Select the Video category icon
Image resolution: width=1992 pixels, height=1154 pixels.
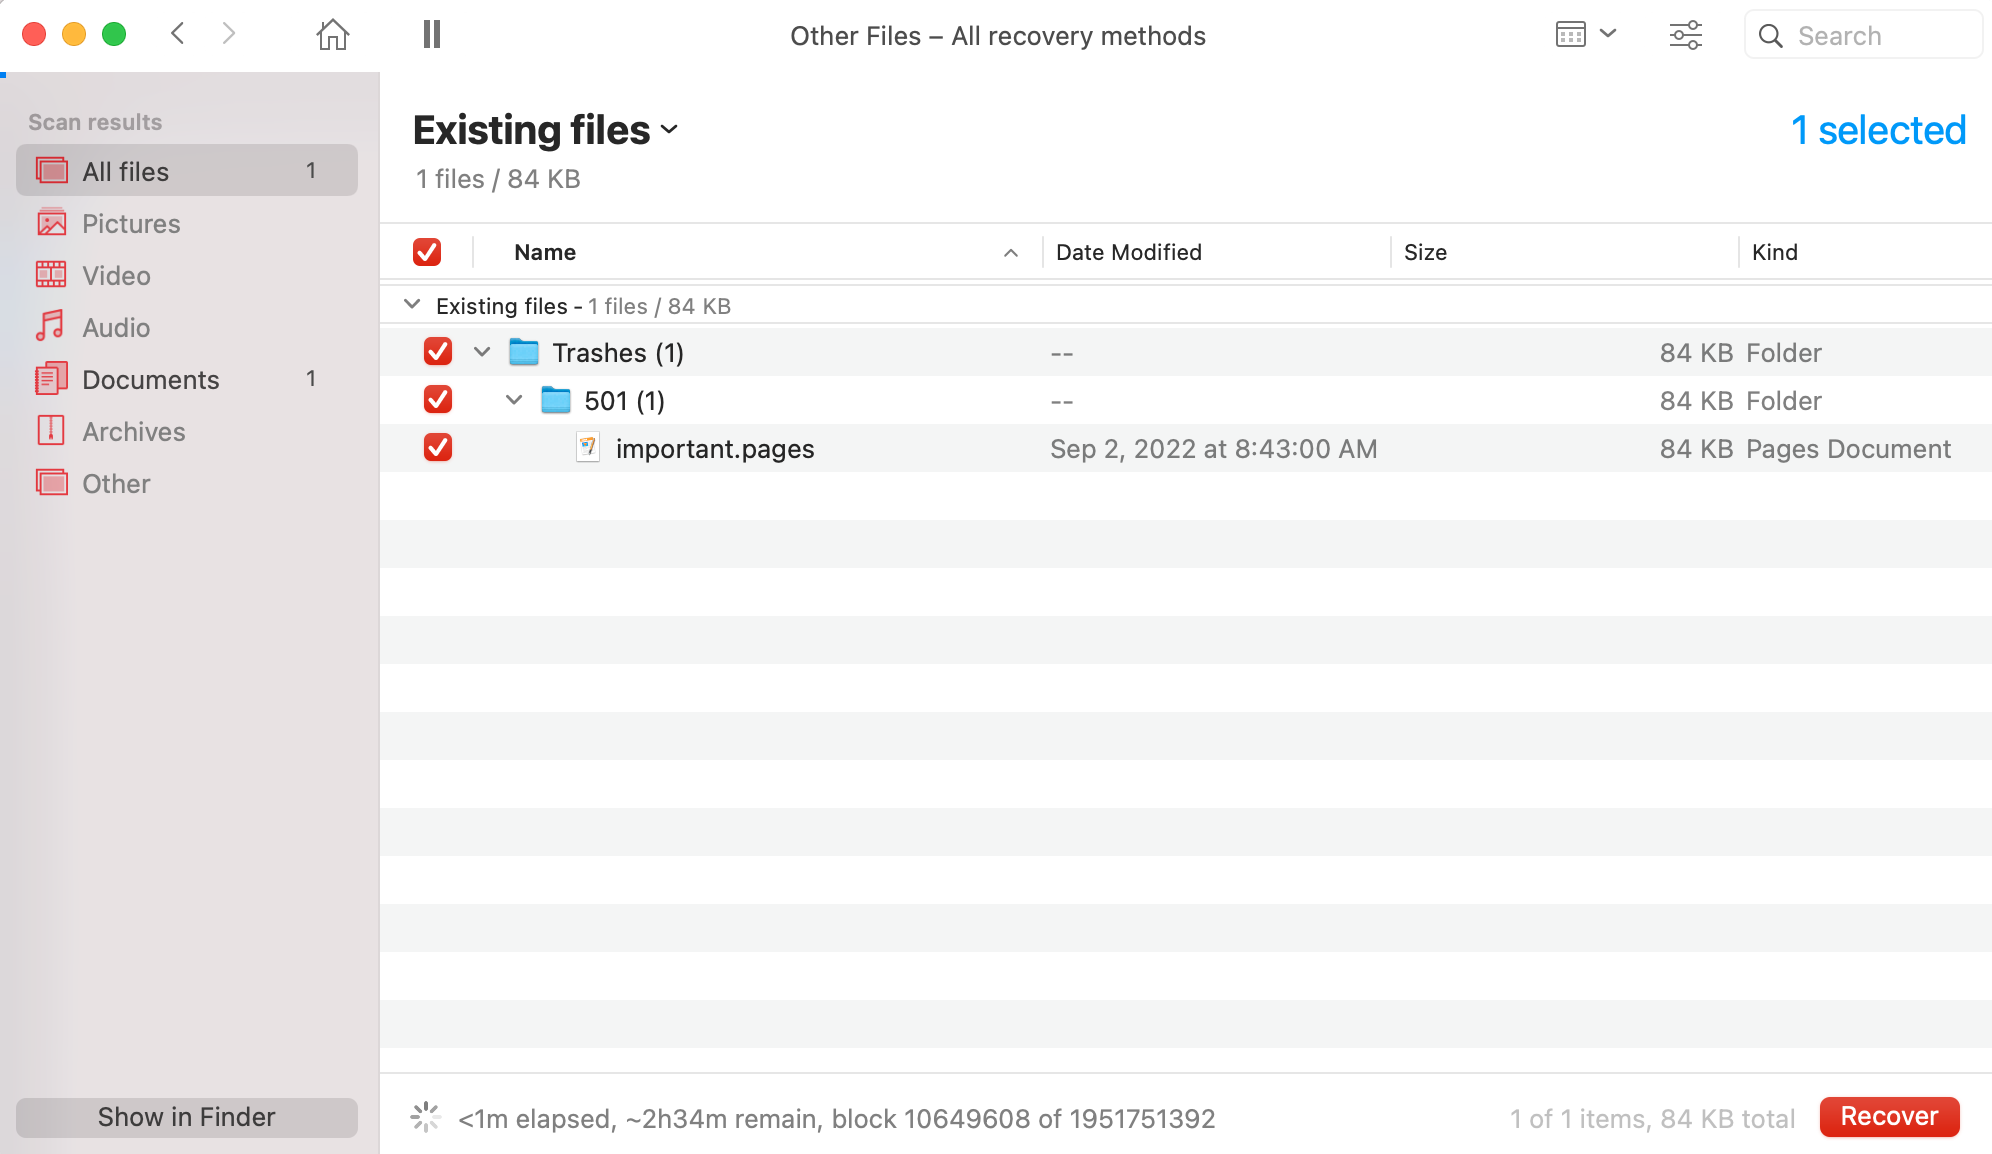tap(49, 275)
